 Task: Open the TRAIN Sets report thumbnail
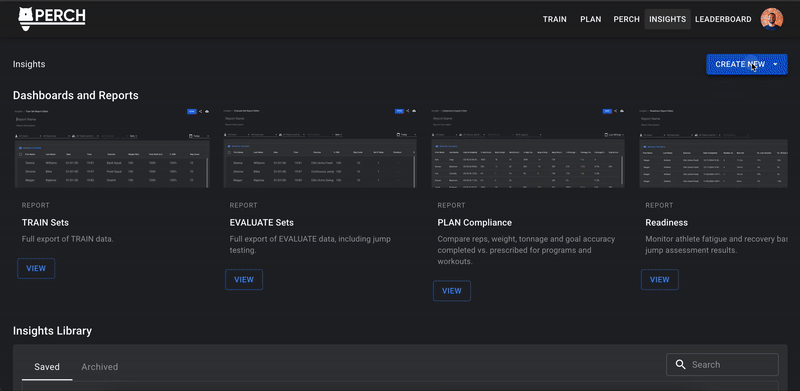coord(111,148)
